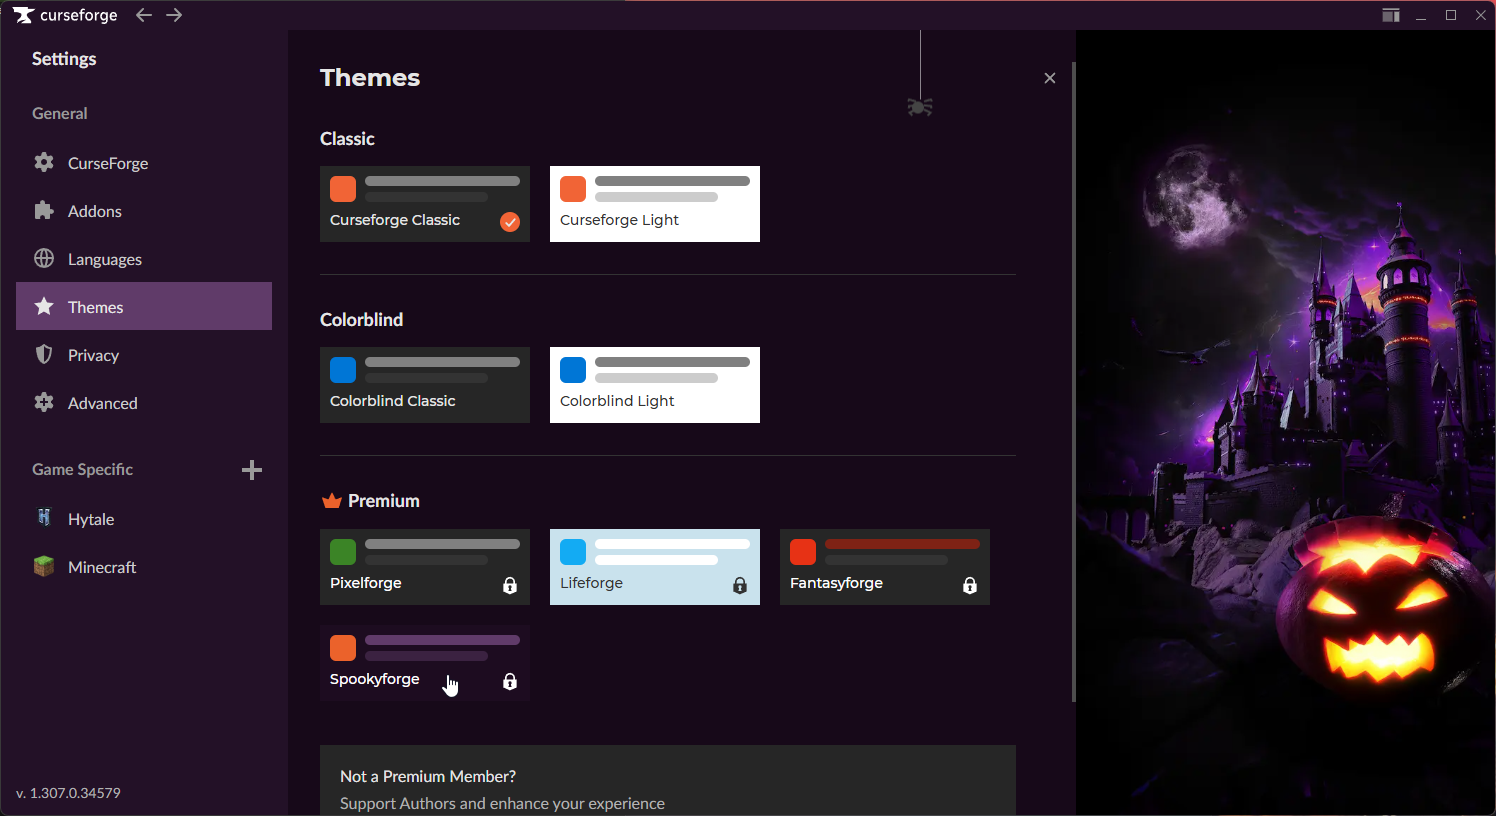
Task: Go back with the left arrow
Action: coord(144,15)
